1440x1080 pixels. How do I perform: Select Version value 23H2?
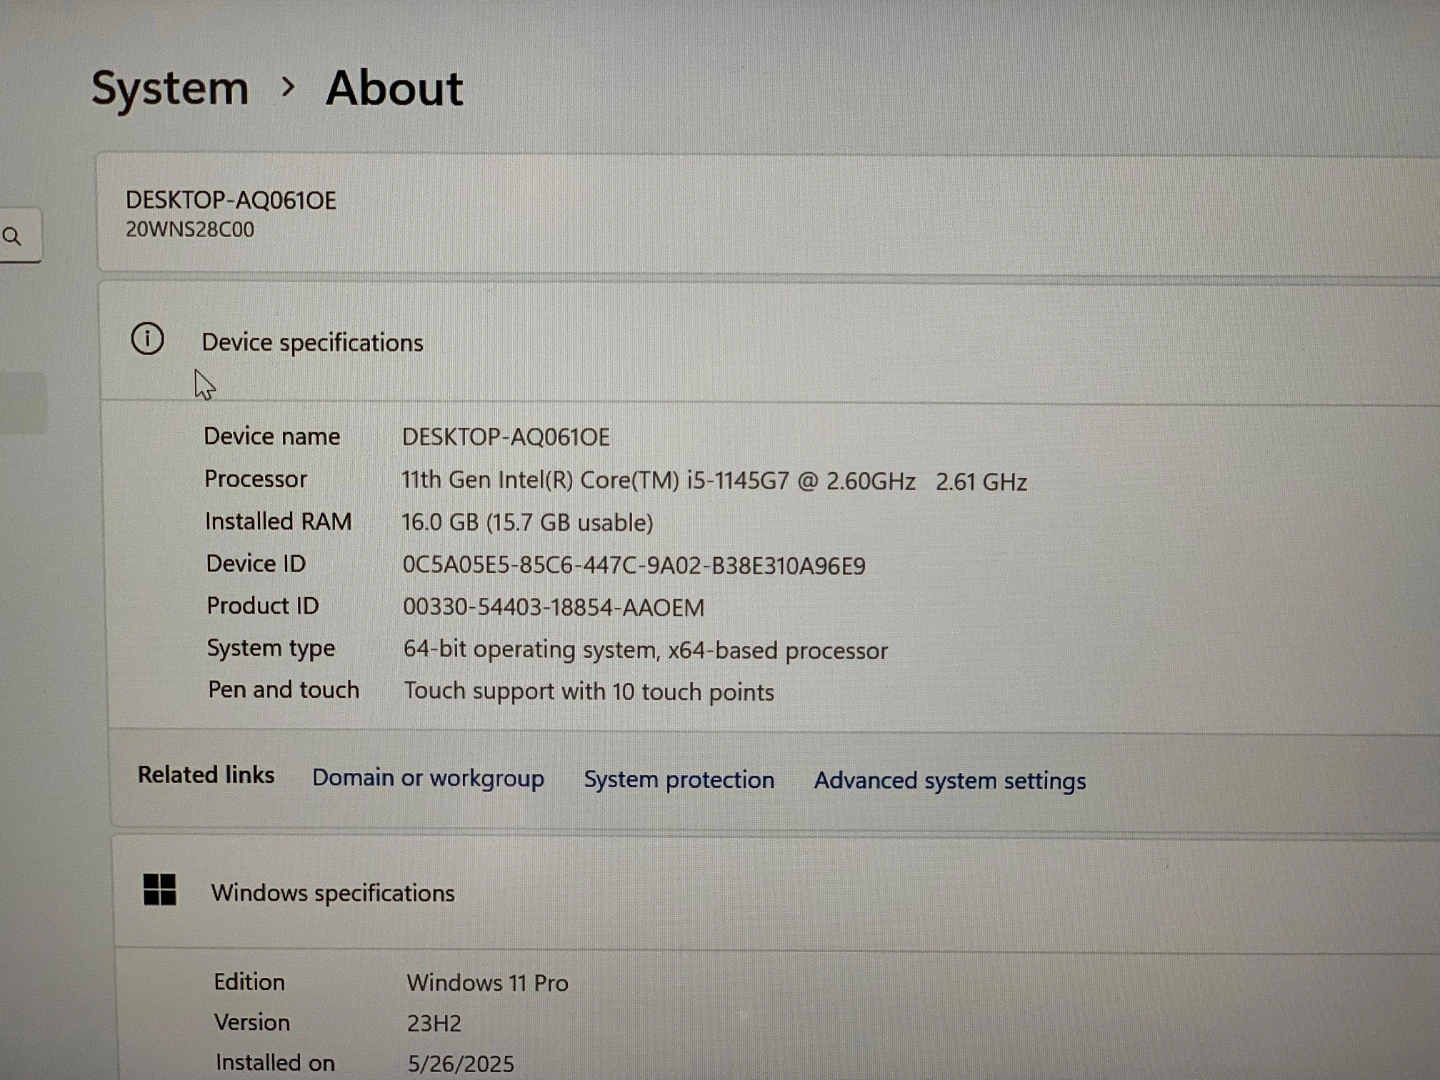pyautogui.click(x=434, y=1024)
